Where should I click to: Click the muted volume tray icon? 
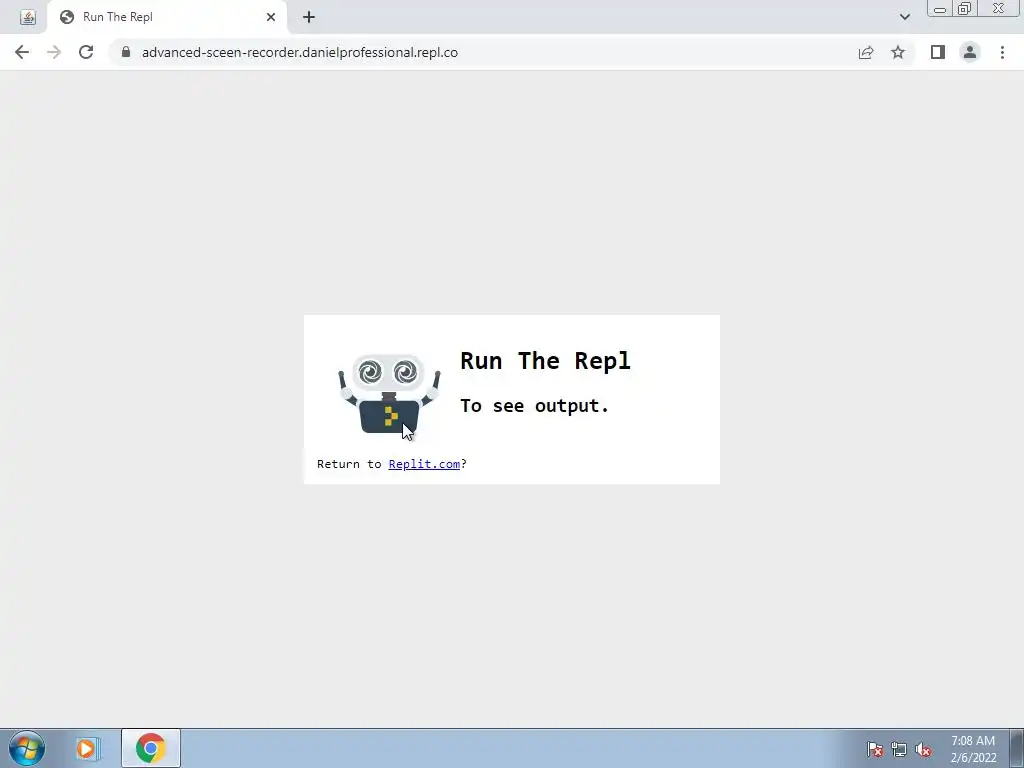[923, 749]
